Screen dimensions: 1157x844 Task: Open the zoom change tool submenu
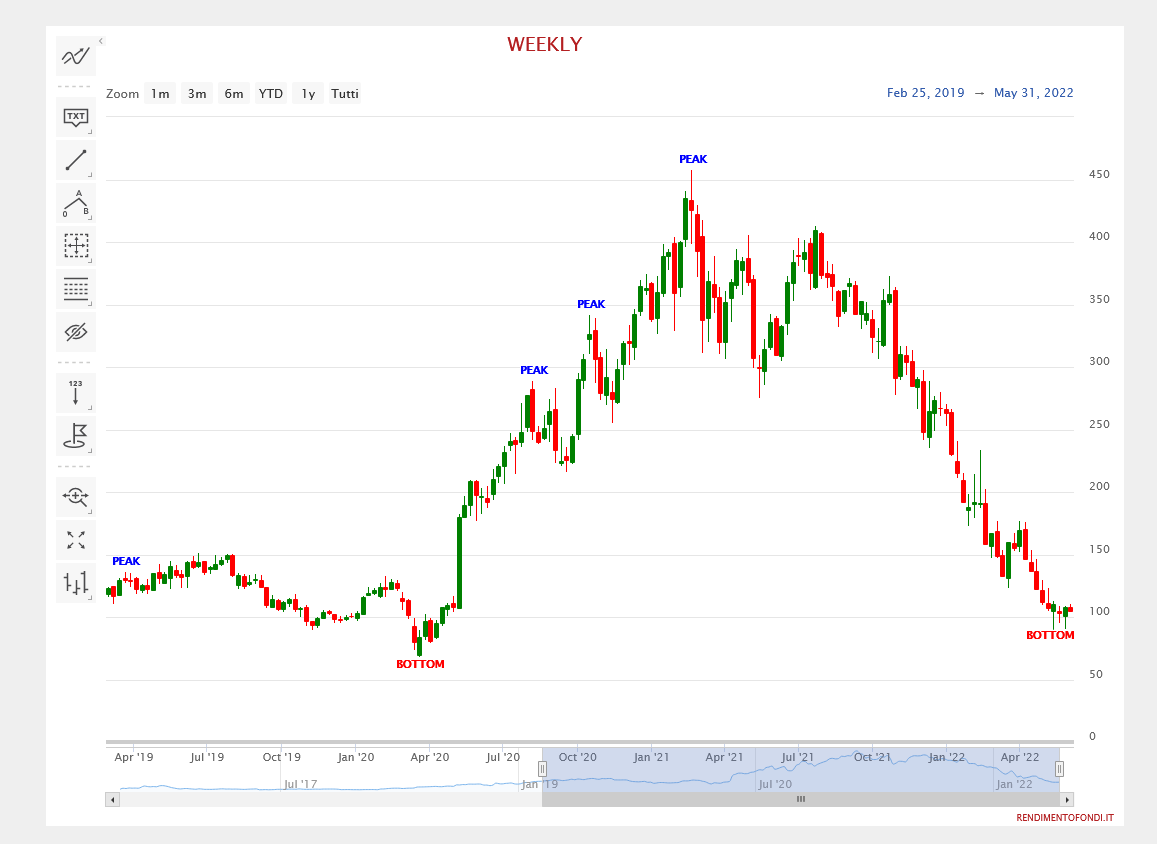(76, 496)
